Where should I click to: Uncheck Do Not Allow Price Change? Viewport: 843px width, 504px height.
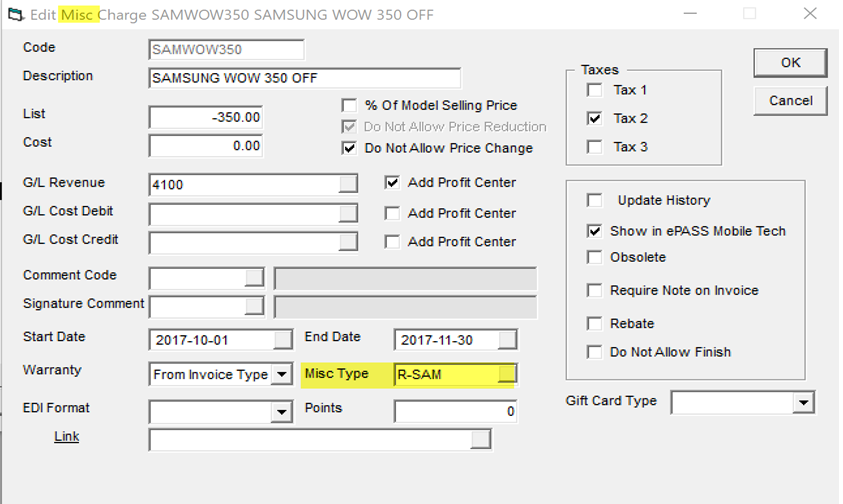coord(349,148)
